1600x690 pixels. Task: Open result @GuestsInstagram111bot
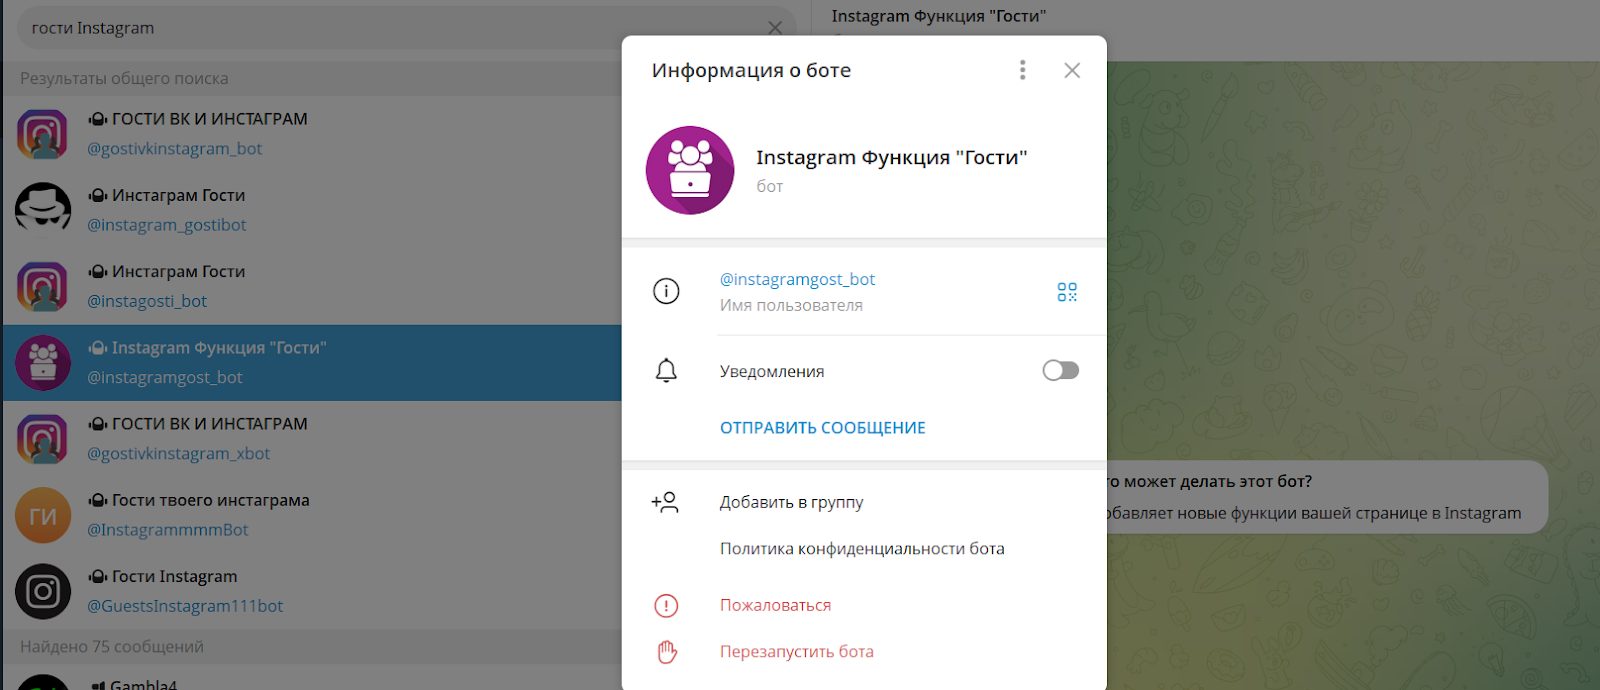coord(311,591)
